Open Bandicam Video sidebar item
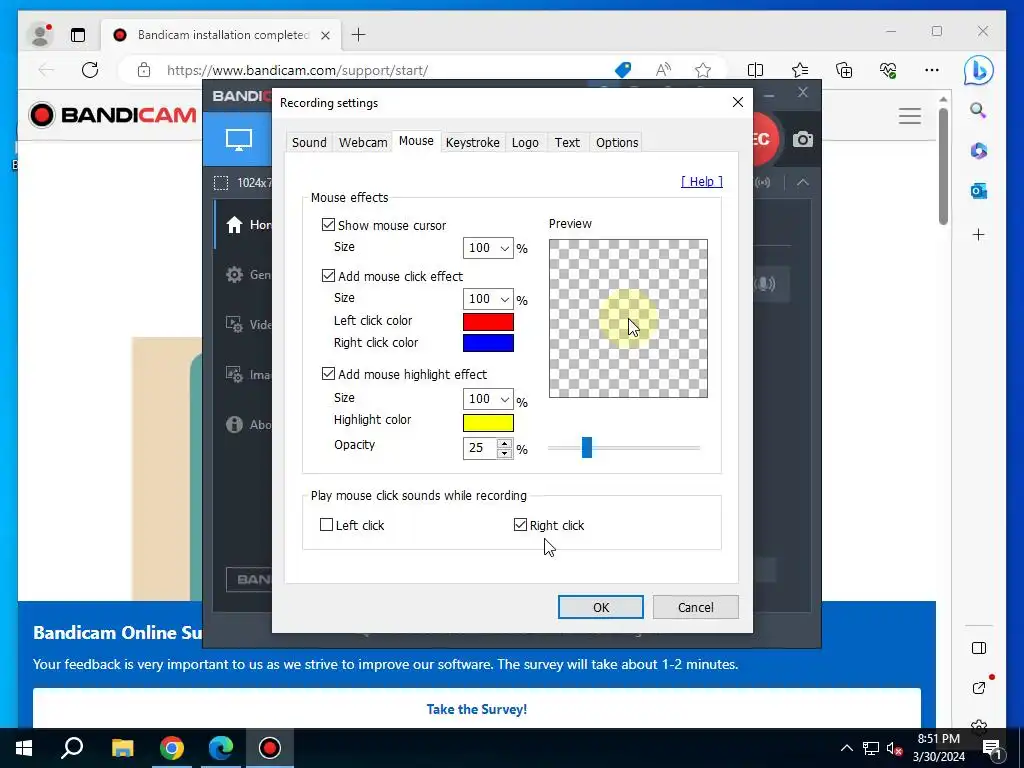Viewport: 1024px width, 768px height. tap(248, 325)
